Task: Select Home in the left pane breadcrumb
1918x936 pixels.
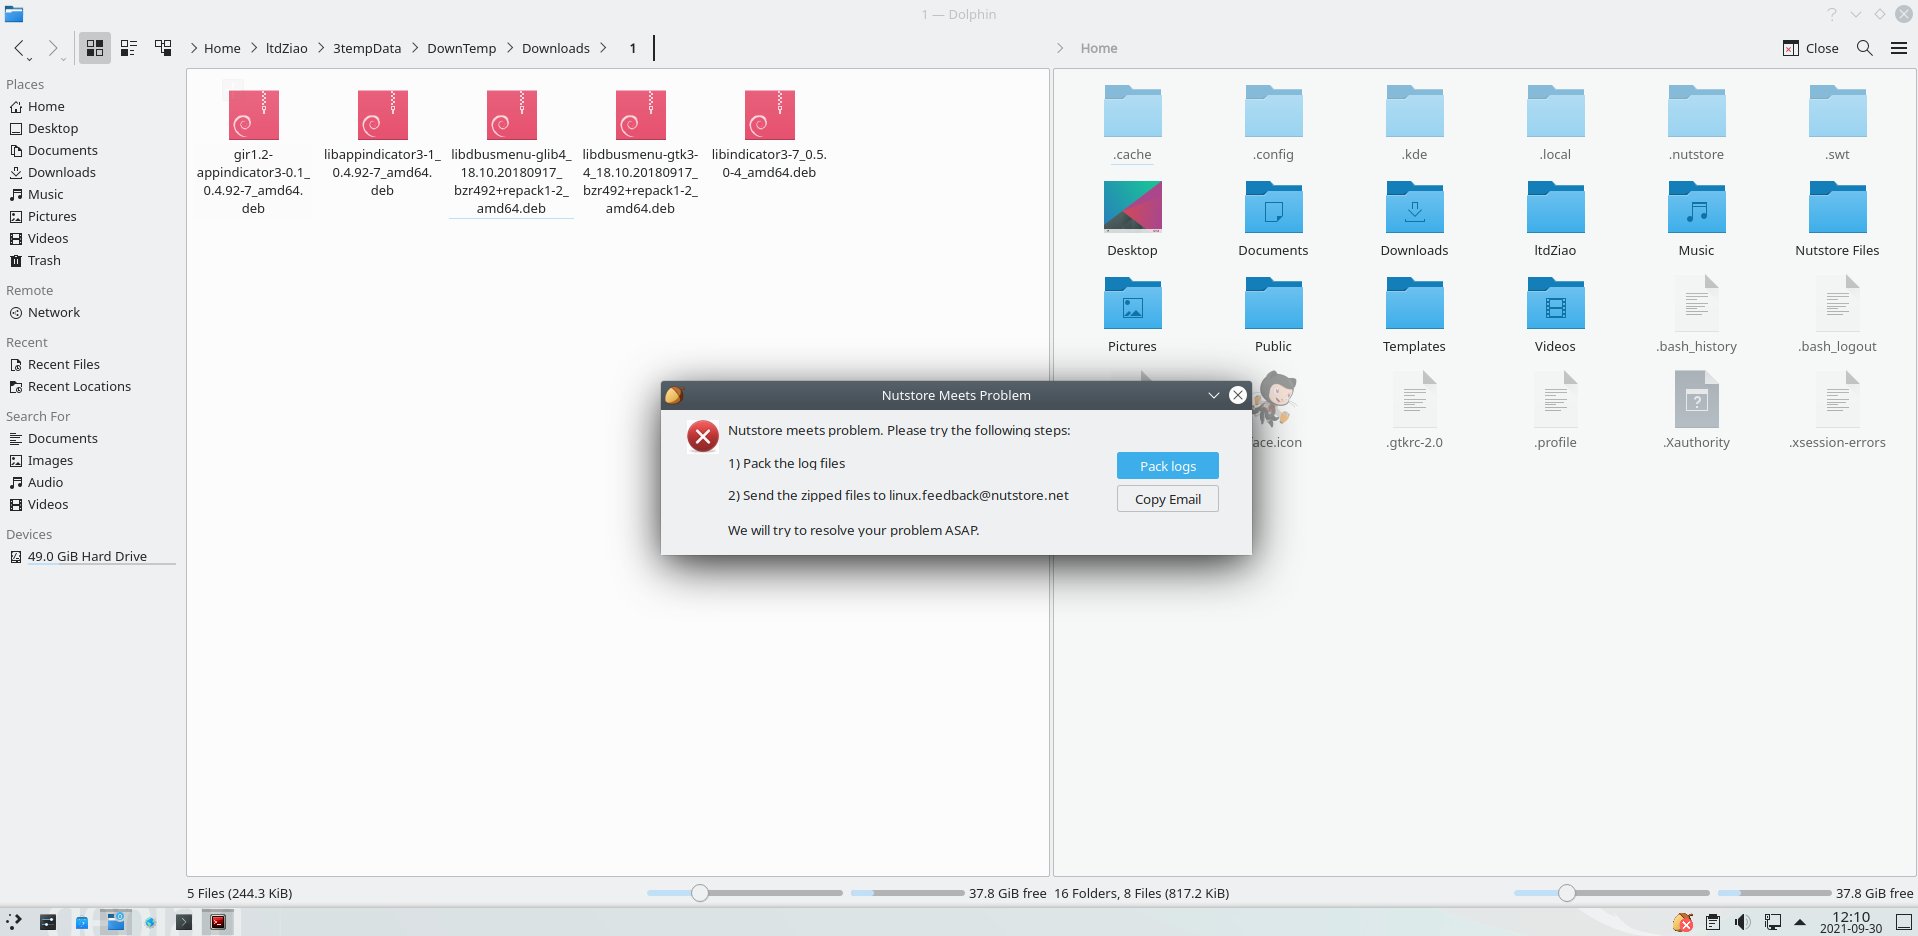Action: pyautogui.click(x=222, y=48)
